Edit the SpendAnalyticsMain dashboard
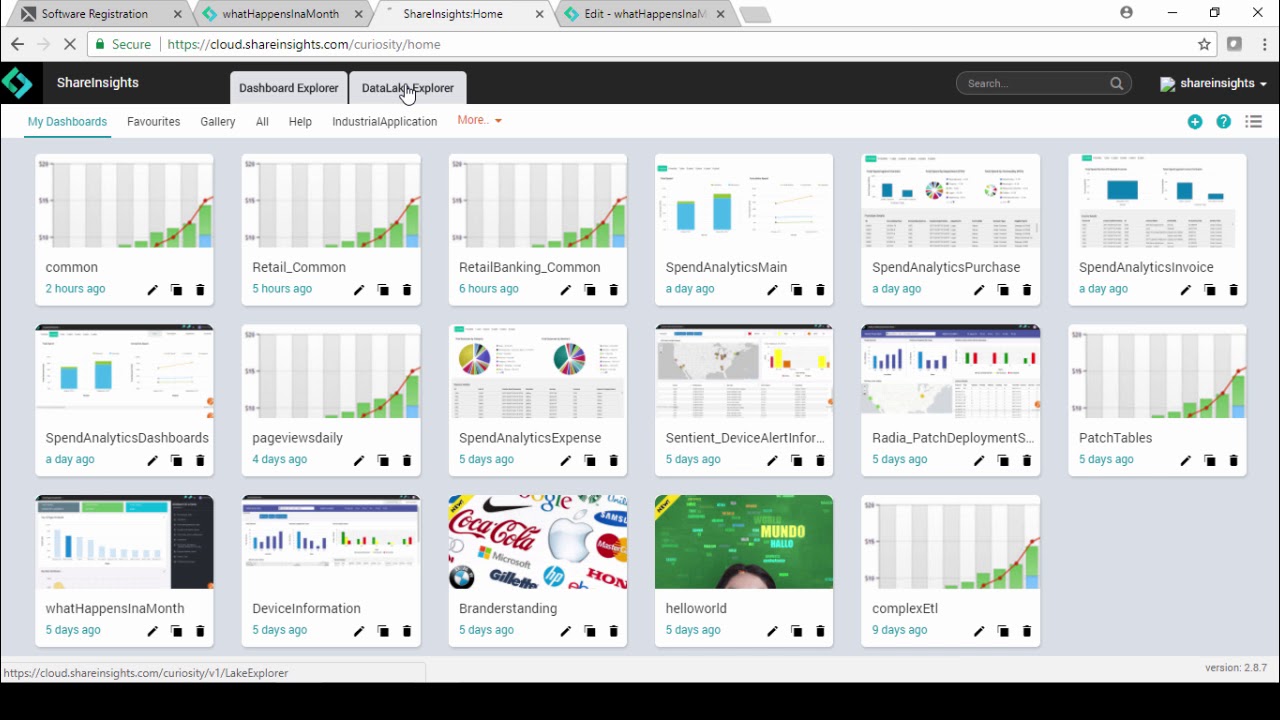1280x720 pixels. [x=772, y=290]
